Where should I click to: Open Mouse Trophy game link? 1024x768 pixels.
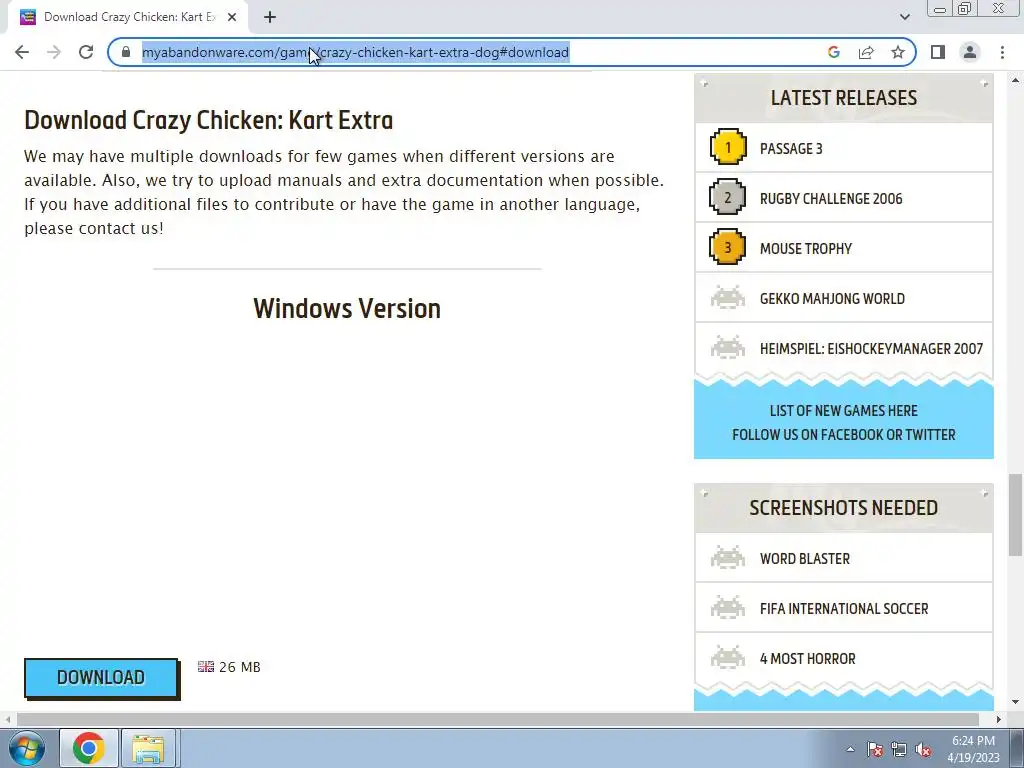point(806,248)
